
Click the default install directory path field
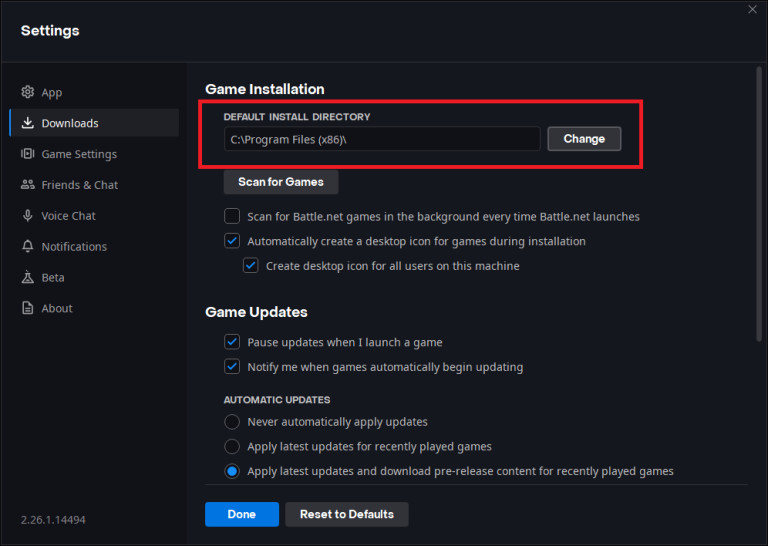(382, 139)
